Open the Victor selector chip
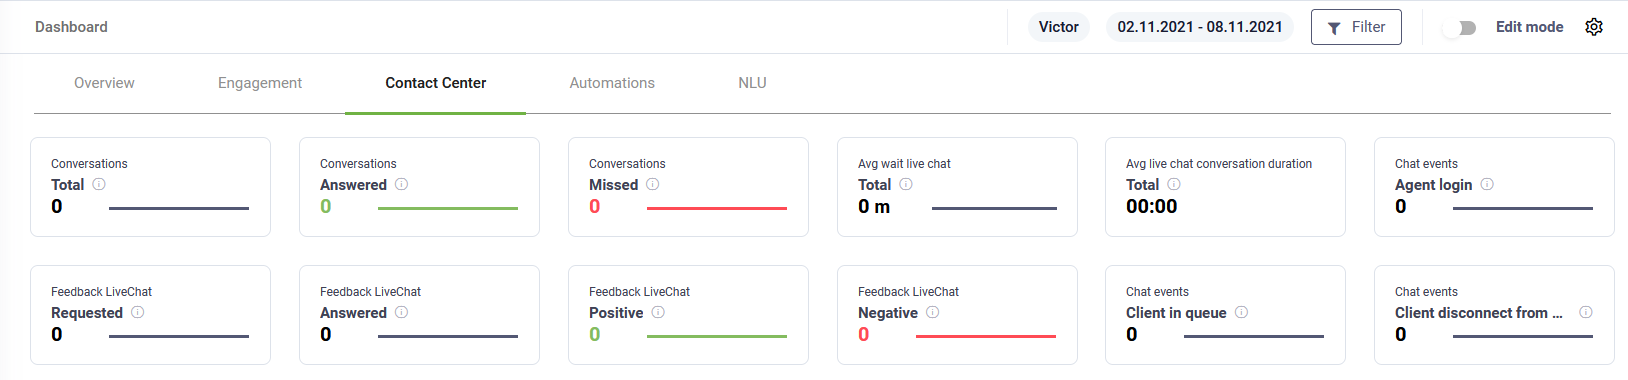1628x380 pixels. 1058,27
